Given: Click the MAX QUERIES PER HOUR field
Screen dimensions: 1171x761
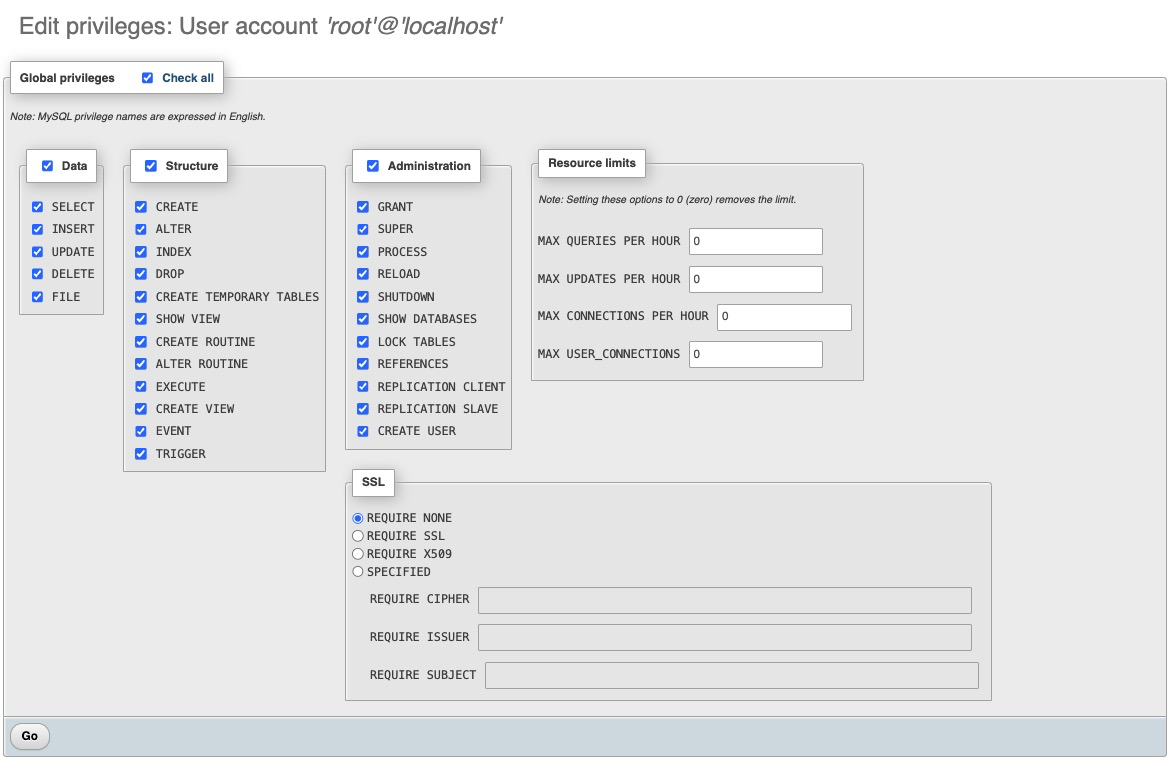Looking at the screenshot, I should click(x=755, y=241).
